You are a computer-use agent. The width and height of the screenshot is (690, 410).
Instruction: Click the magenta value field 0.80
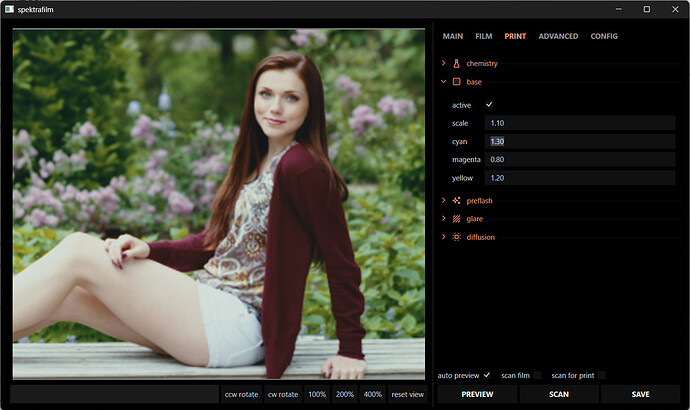click(x=580, y=160)
